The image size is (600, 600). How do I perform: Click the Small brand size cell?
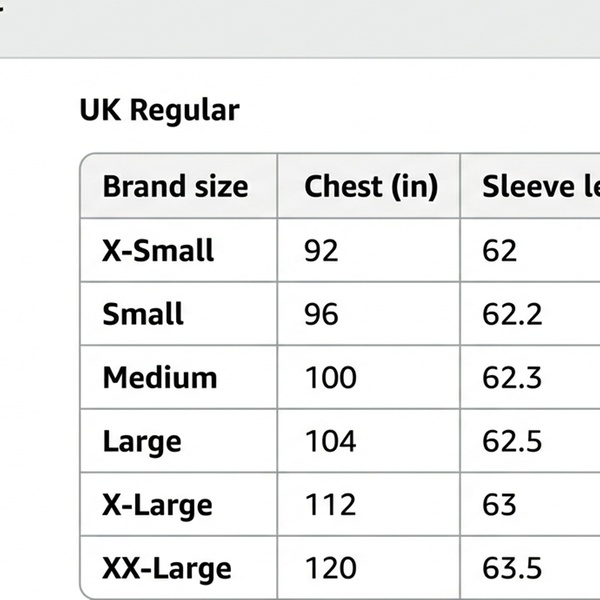click(x=143, y=314)
